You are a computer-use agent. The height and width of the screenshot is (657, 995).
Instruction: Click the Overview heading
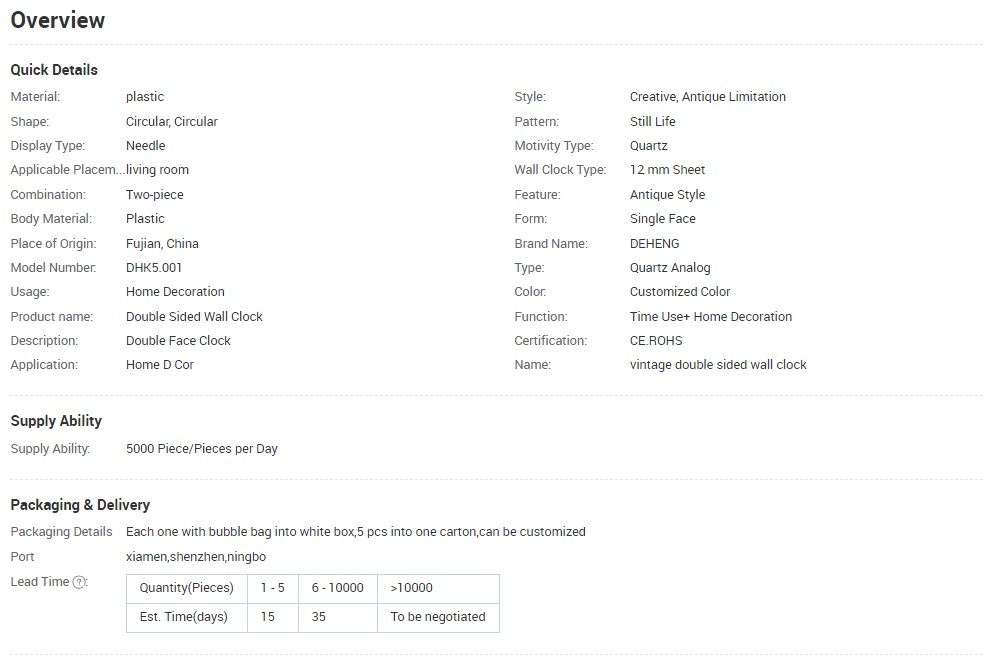pyautogui.click(x=58, y=20)
